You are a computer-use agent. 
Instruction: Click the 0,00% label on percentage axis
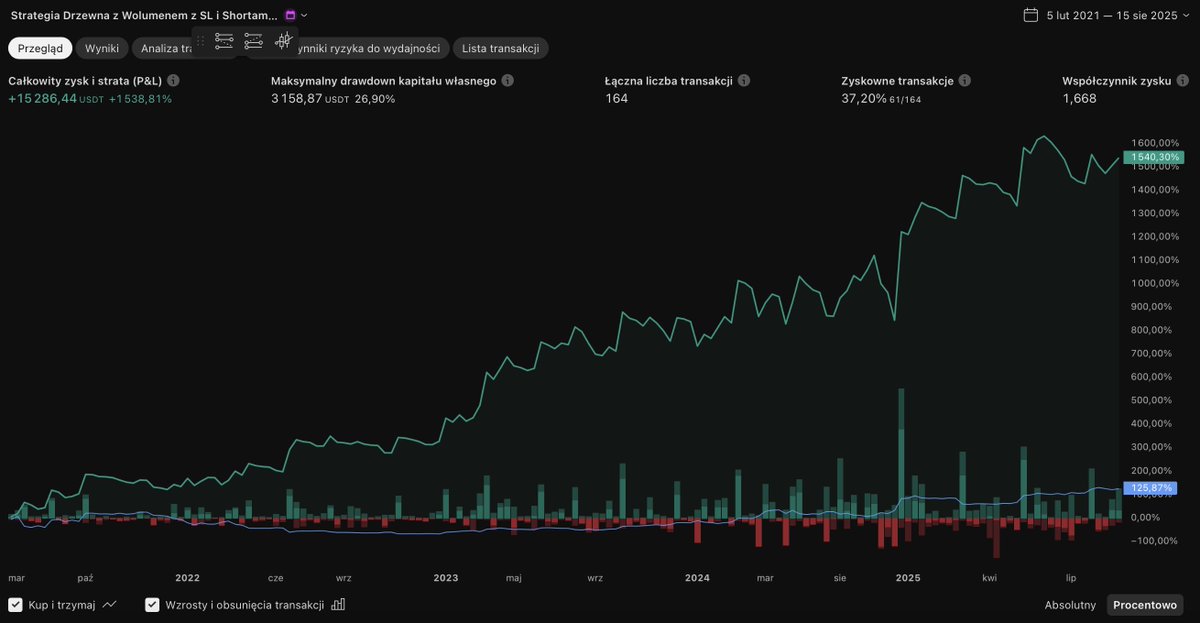(1146, 517)
